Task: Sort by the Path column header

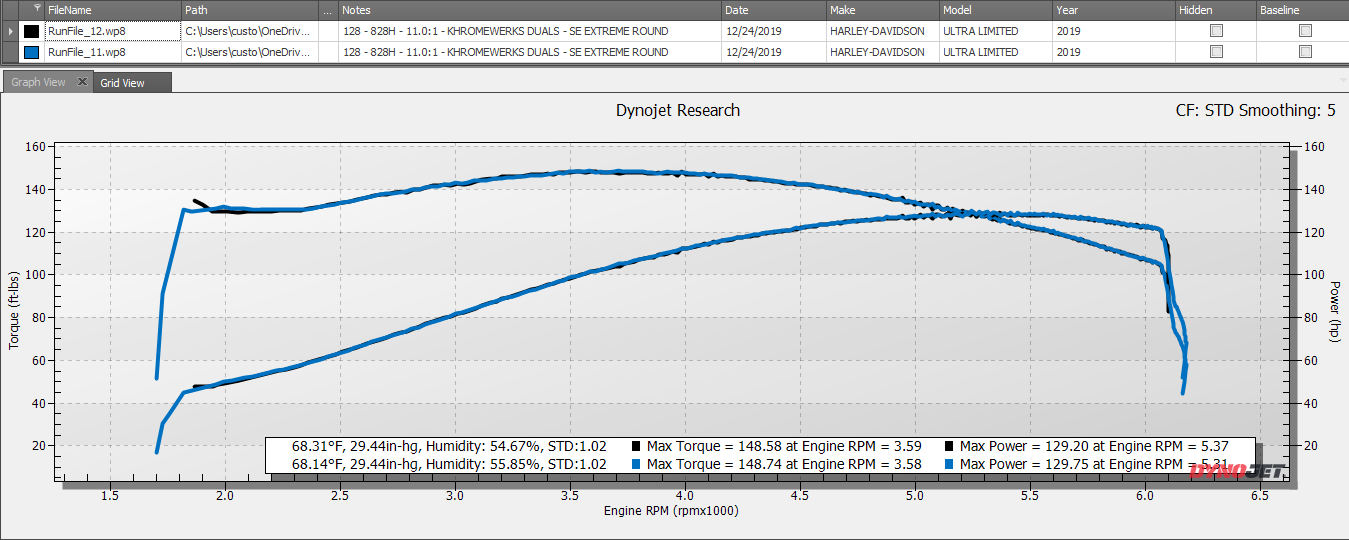Action: pyautogui.click(x=250, y=10)
